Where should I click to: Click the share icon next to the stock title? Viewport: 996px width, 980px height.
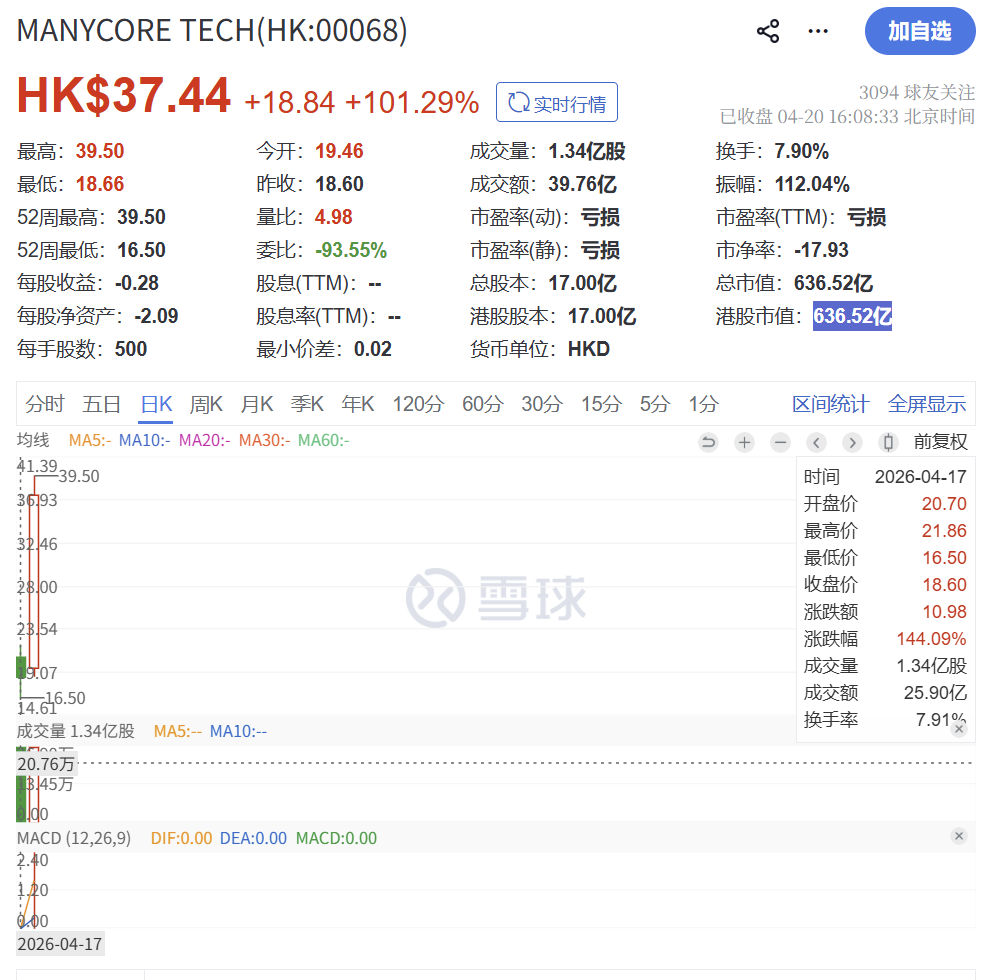click(x=768, y=31)
